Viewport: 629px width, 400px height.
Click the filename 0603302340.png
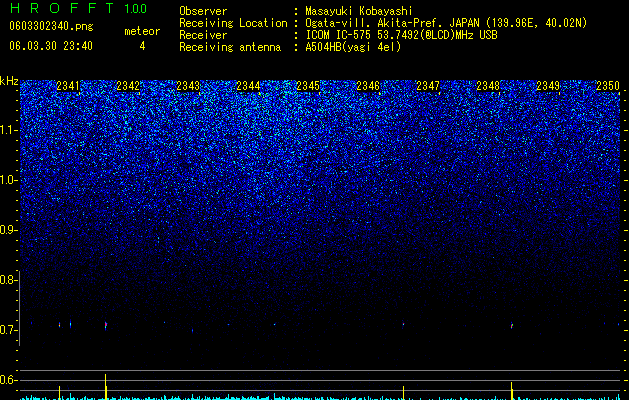51,26
